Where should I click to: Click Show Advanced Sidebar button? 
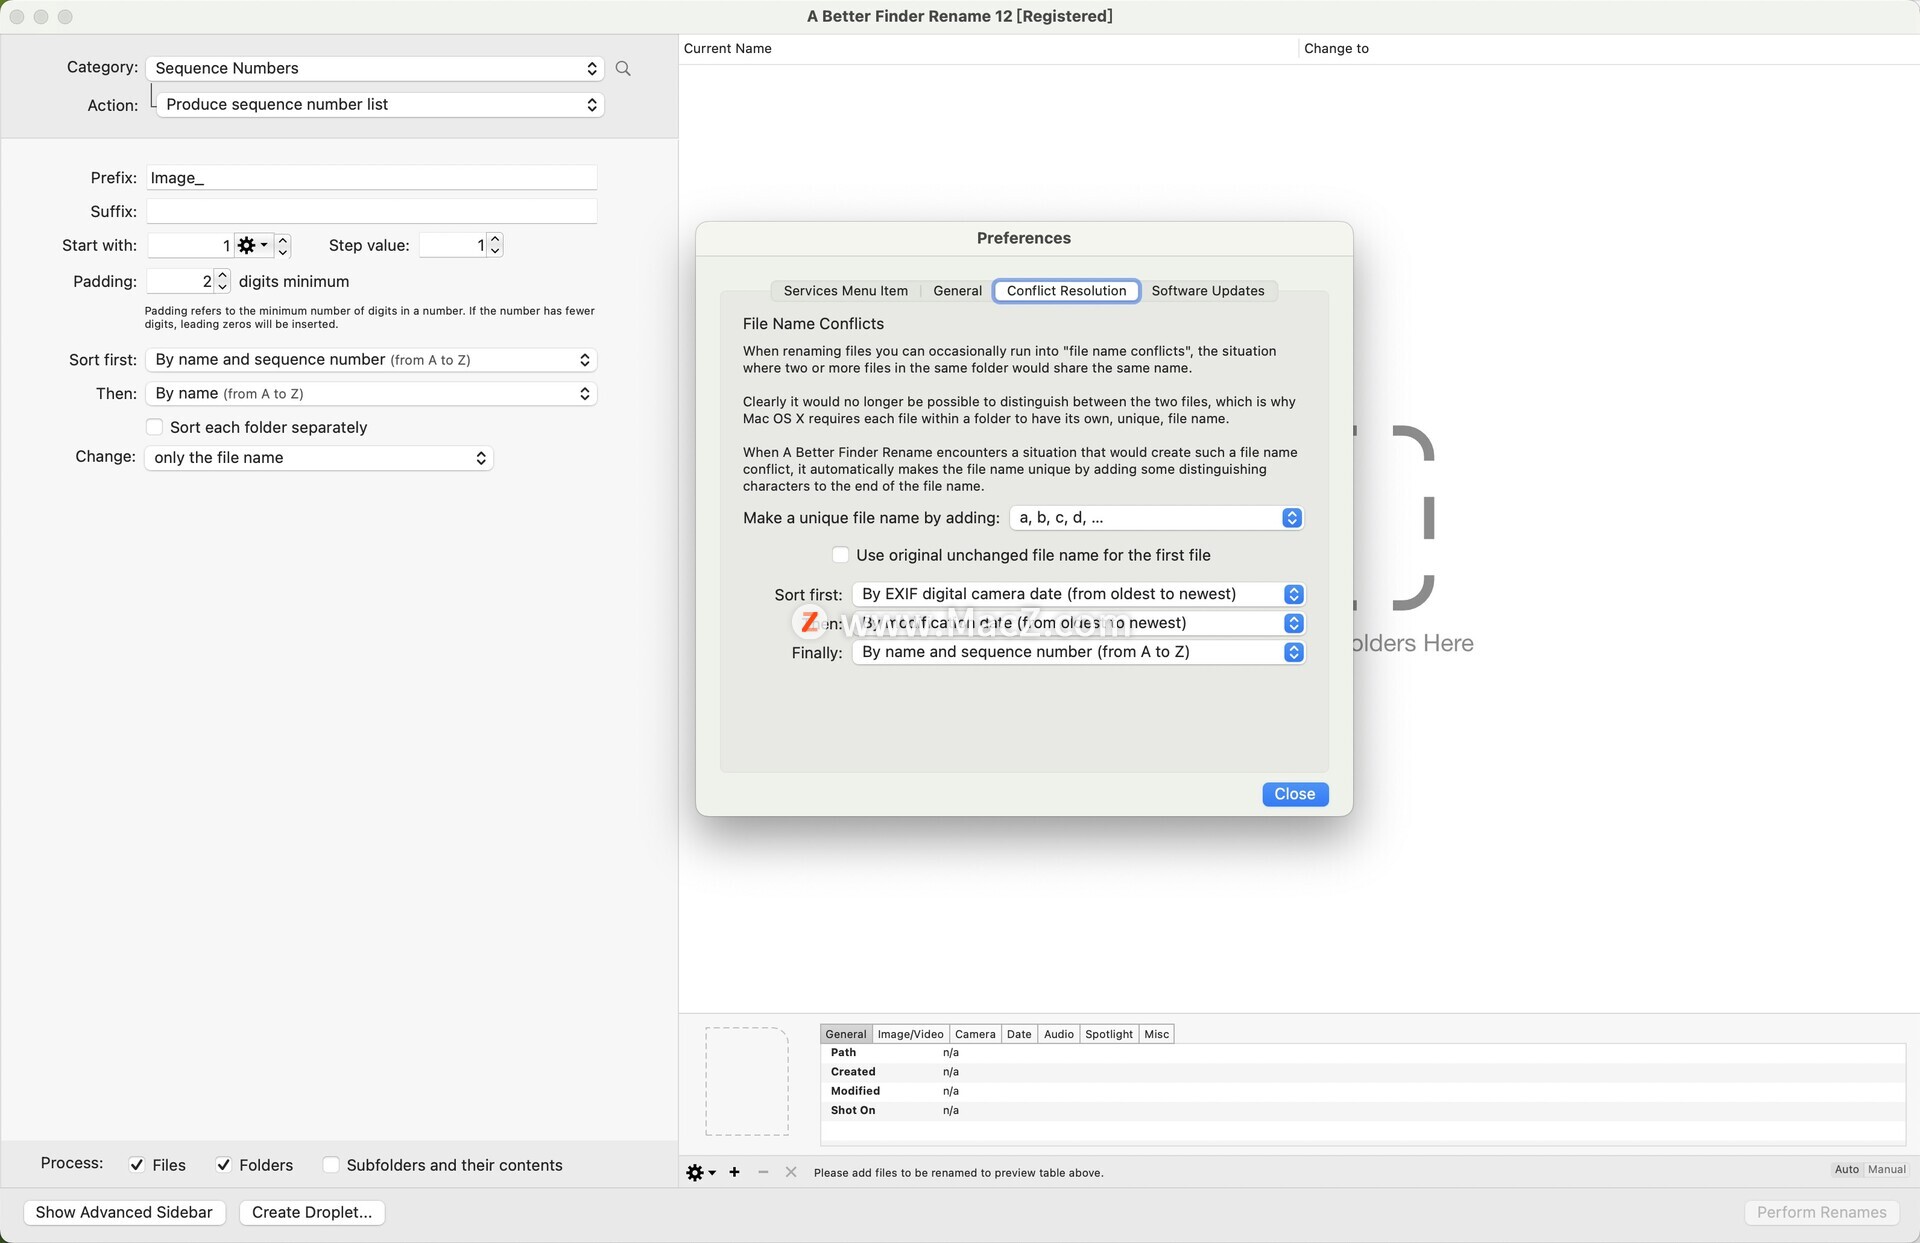pyautogui.click(x=124, y=1212)
